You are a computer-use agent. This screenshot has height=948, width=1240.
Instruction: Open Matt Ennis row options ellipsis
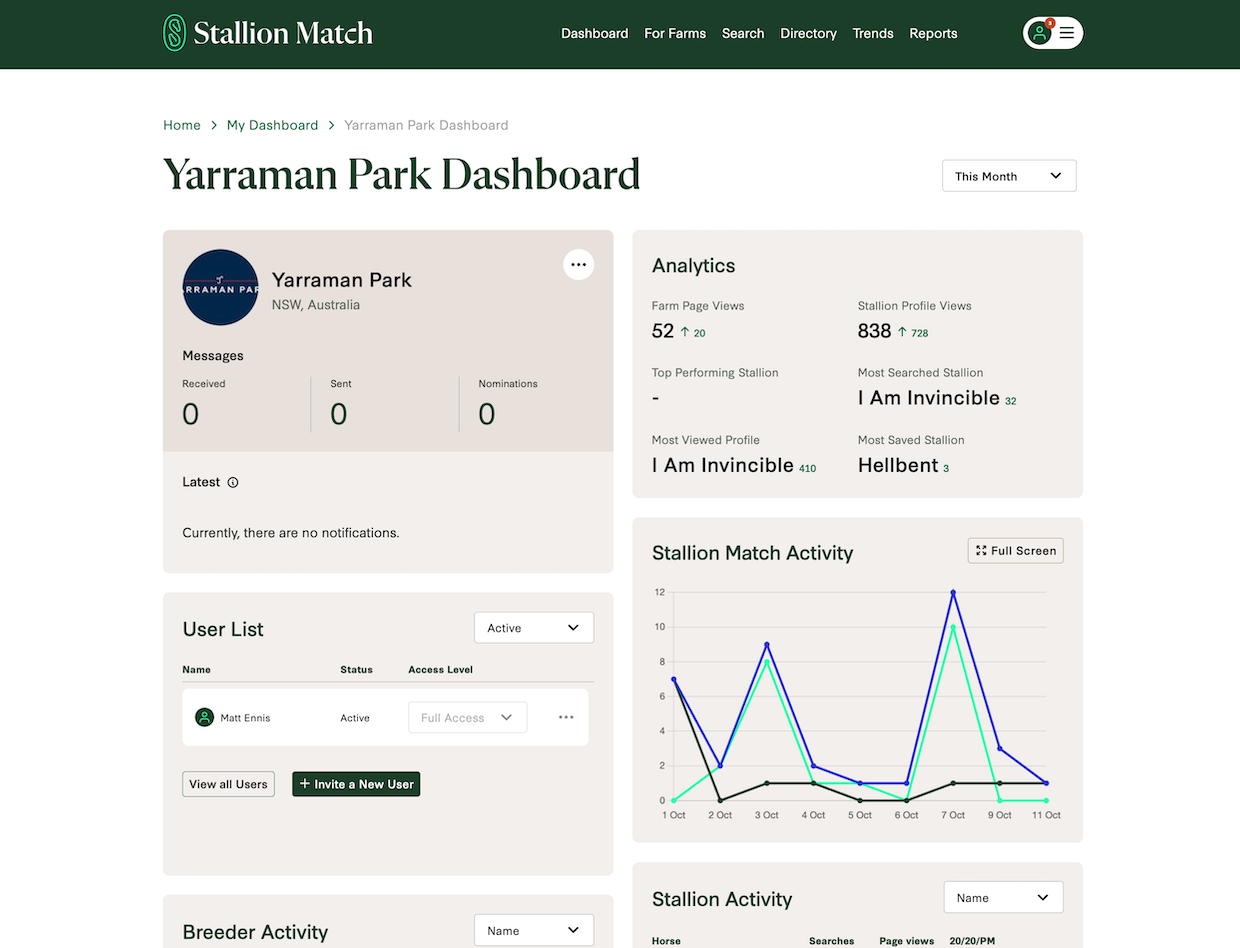pyautogui.click(x=566, y=717)
